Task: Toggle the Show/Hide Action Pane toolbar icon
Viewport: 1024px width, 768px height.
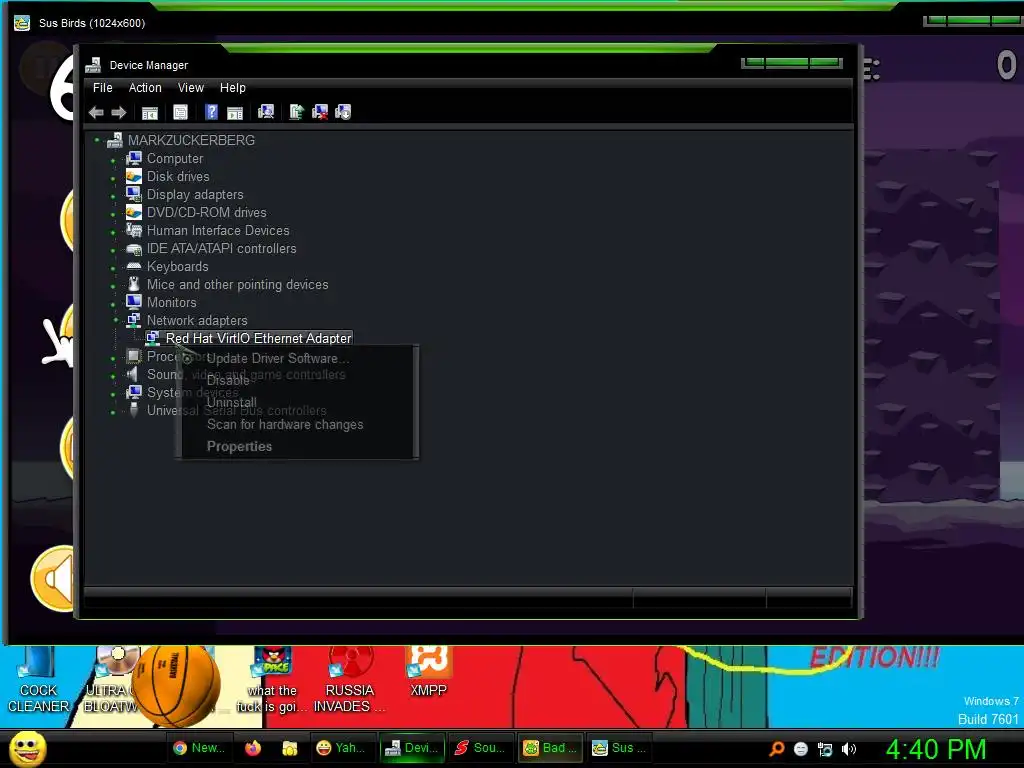Action: 235,112
